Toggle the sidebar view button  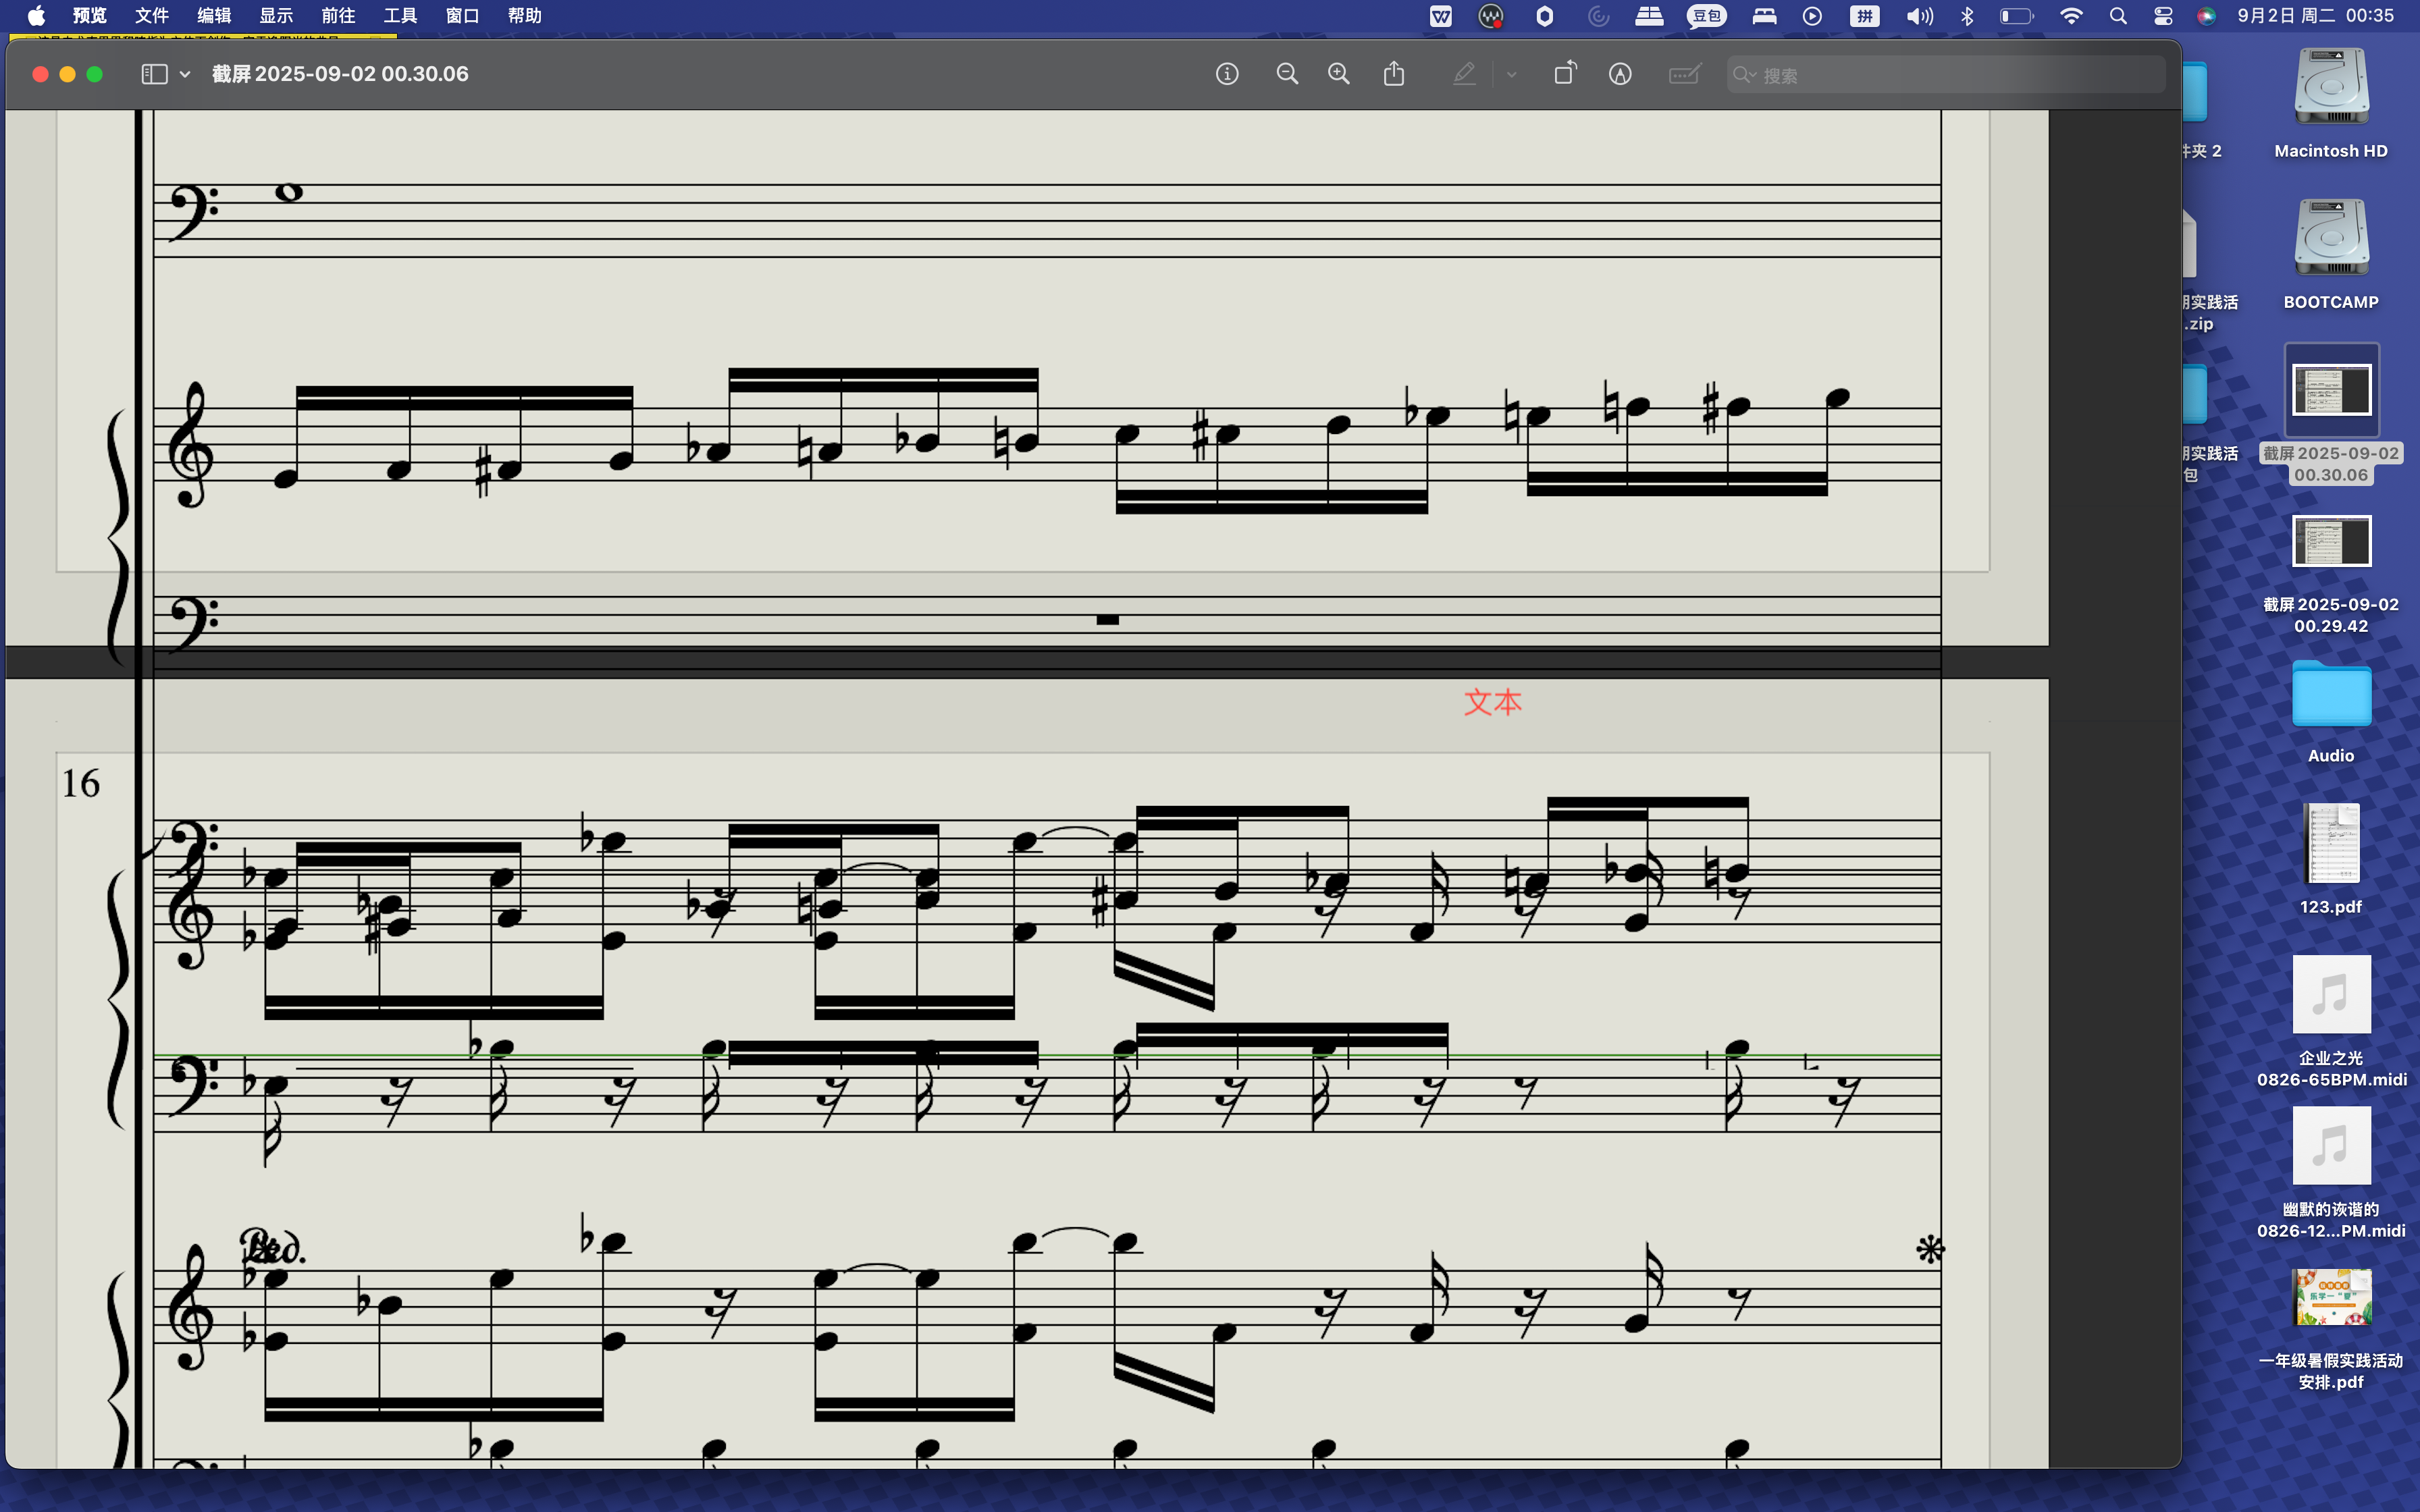(154, 74)
